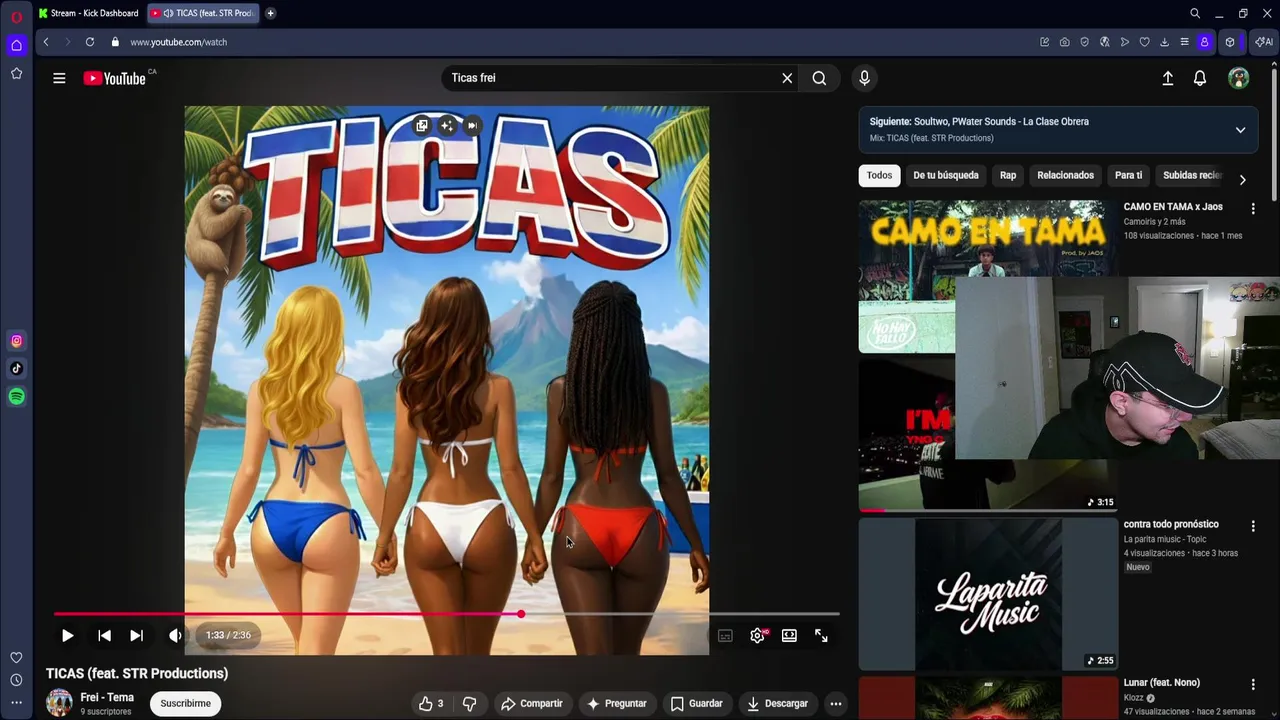This screenshot has width=1280, height=720.
Task: Start voice search with the microphone icon
Action: [865, 78]
